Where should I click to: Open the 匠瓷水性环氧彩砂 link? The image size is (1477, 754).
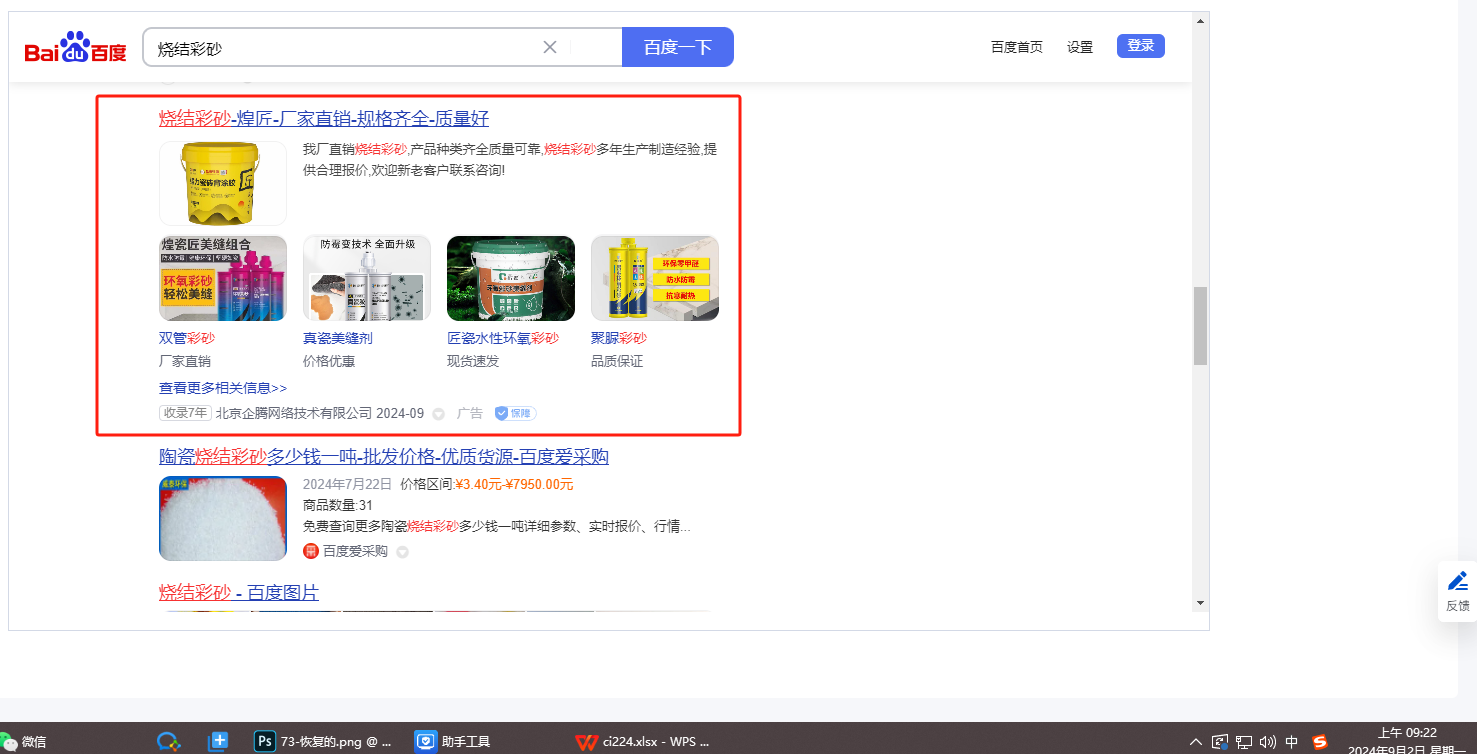[503, 338]
